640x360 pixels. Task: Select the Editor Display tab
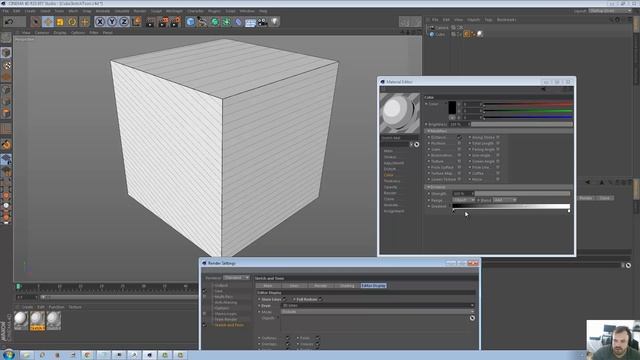point(373,286)
